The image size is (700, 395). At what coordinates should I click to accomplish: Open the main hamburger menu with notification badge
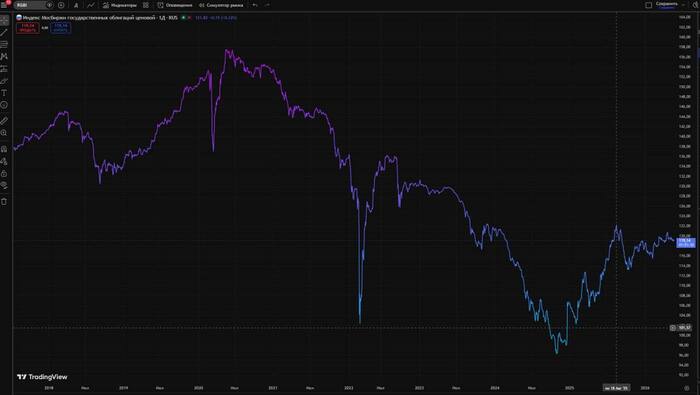4,5
